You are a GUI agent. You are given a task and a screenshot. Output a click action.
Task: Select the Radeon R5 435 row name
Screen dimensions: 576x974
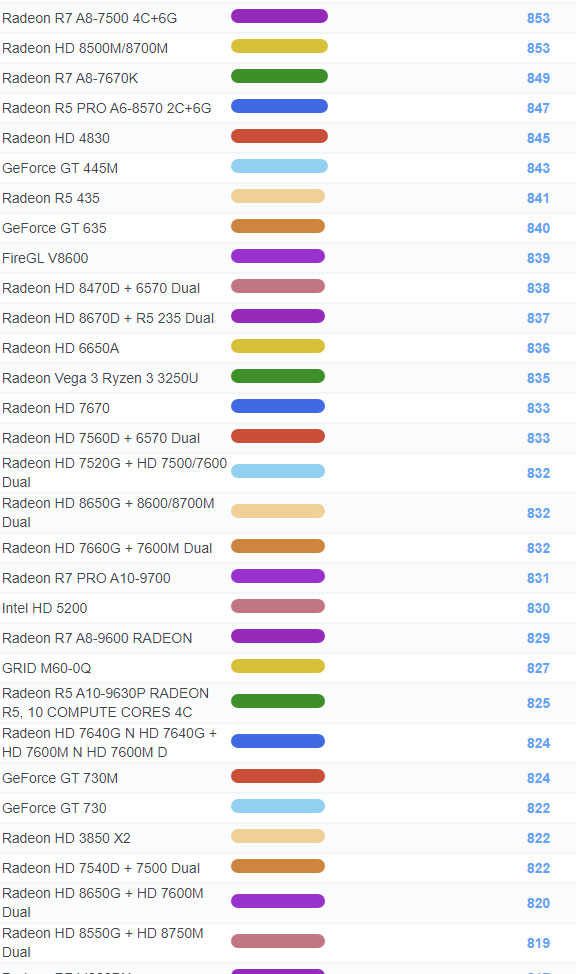click(51, 198)
